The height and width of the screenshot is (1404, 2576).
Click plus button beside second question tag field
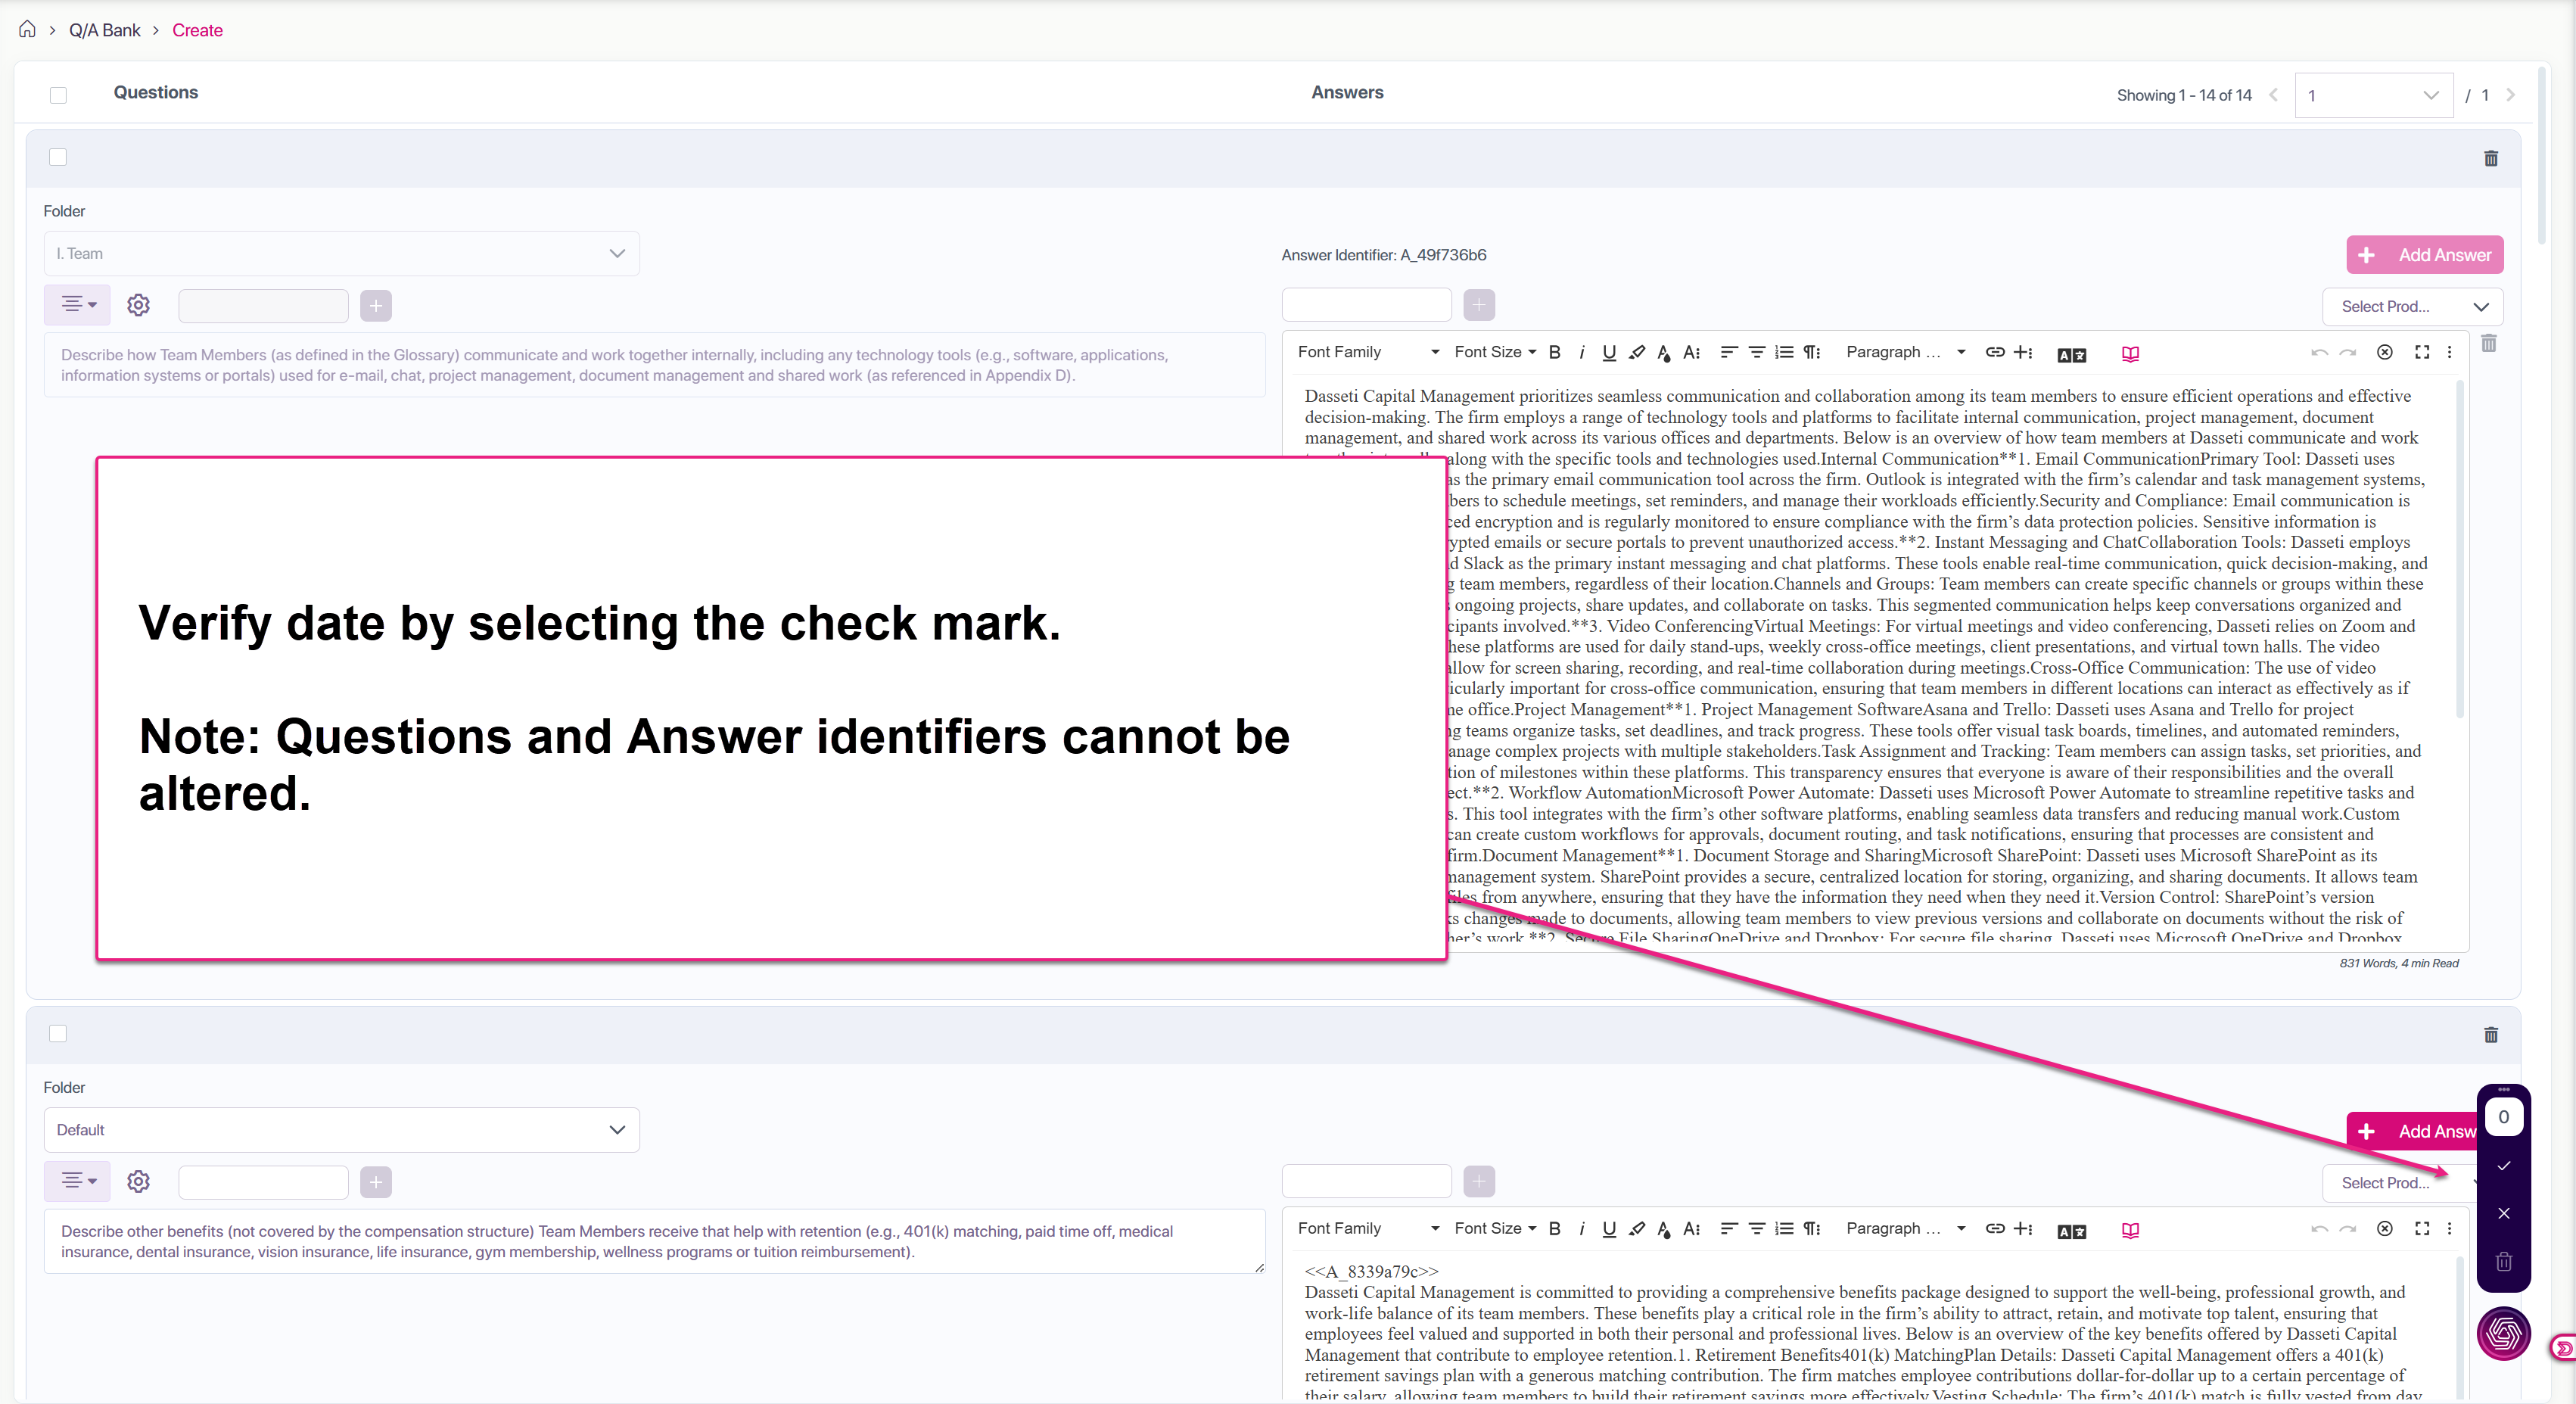(376, 1182)
